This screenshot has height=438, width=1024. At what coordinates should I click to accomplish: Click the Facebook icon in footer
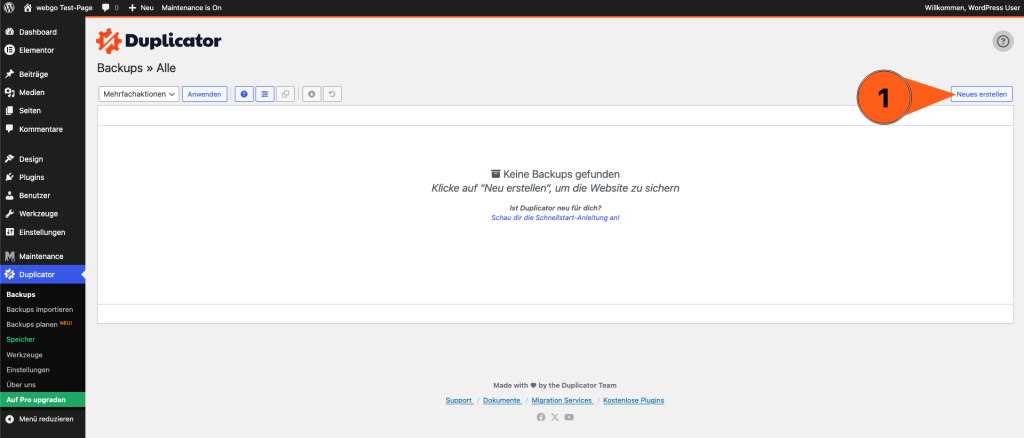coord(541,417)
